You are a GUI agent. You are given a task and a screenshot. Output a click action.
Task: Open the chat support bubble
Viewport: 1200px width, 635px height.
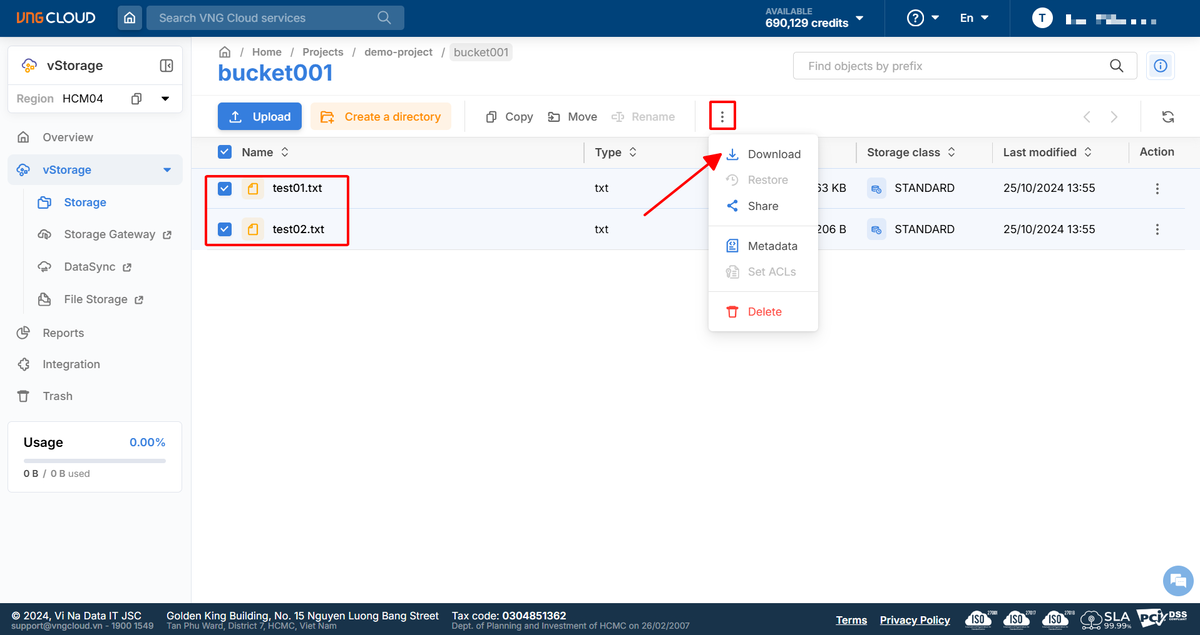(x=1178, y=580)
